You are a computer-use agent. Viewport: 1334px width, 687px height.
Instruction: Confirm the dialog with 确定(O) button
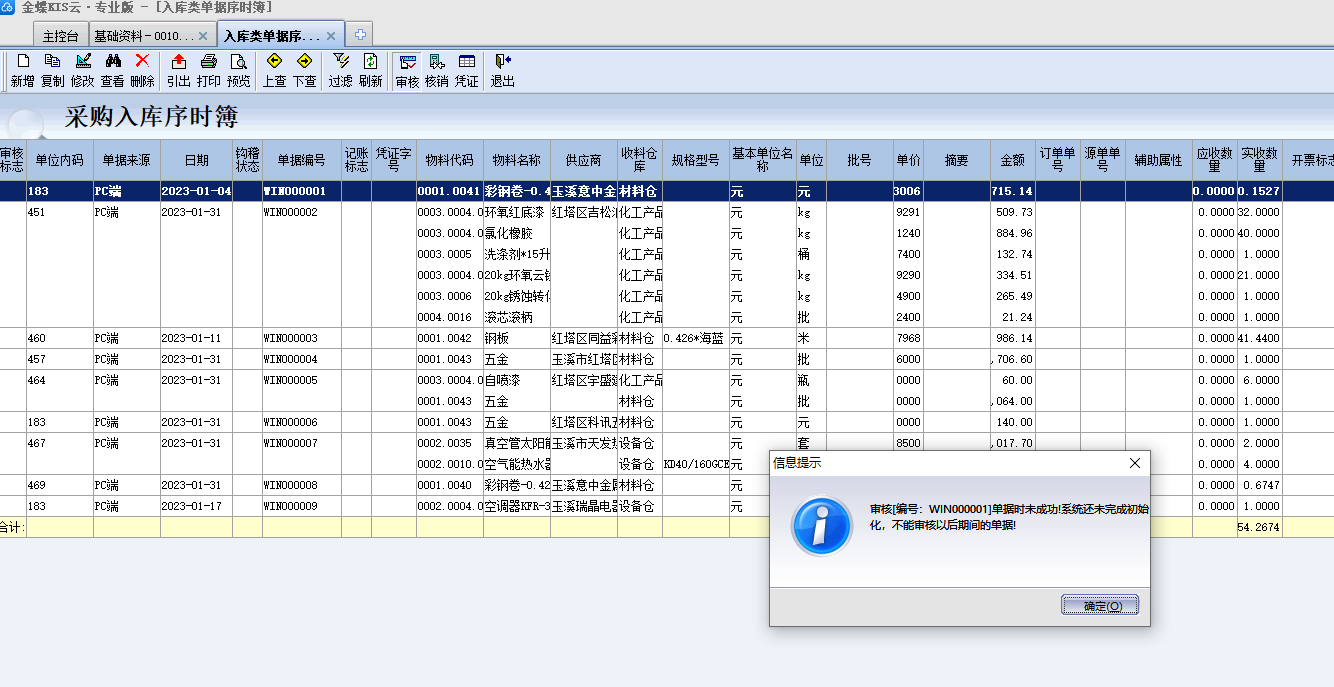[x=1100, y=606]
